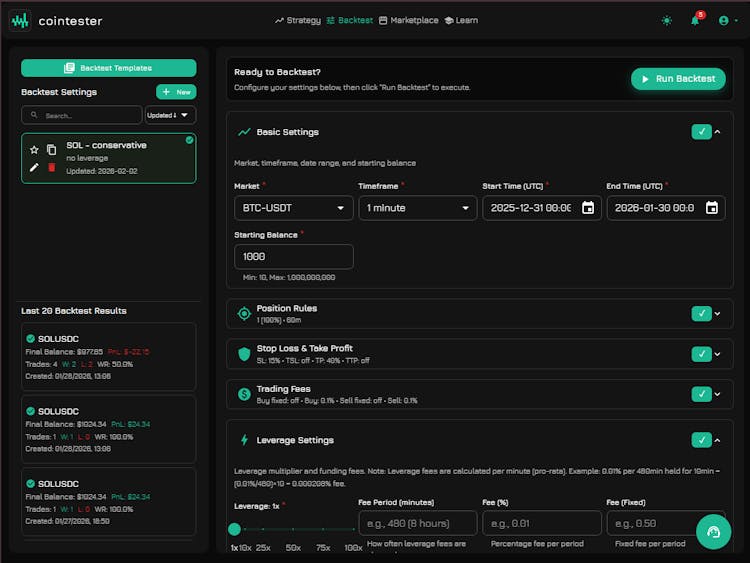Image resolution: width=750 pixels, height=563 pixels.
Task: Open the user account menu icon
Action: coord(724,20)
